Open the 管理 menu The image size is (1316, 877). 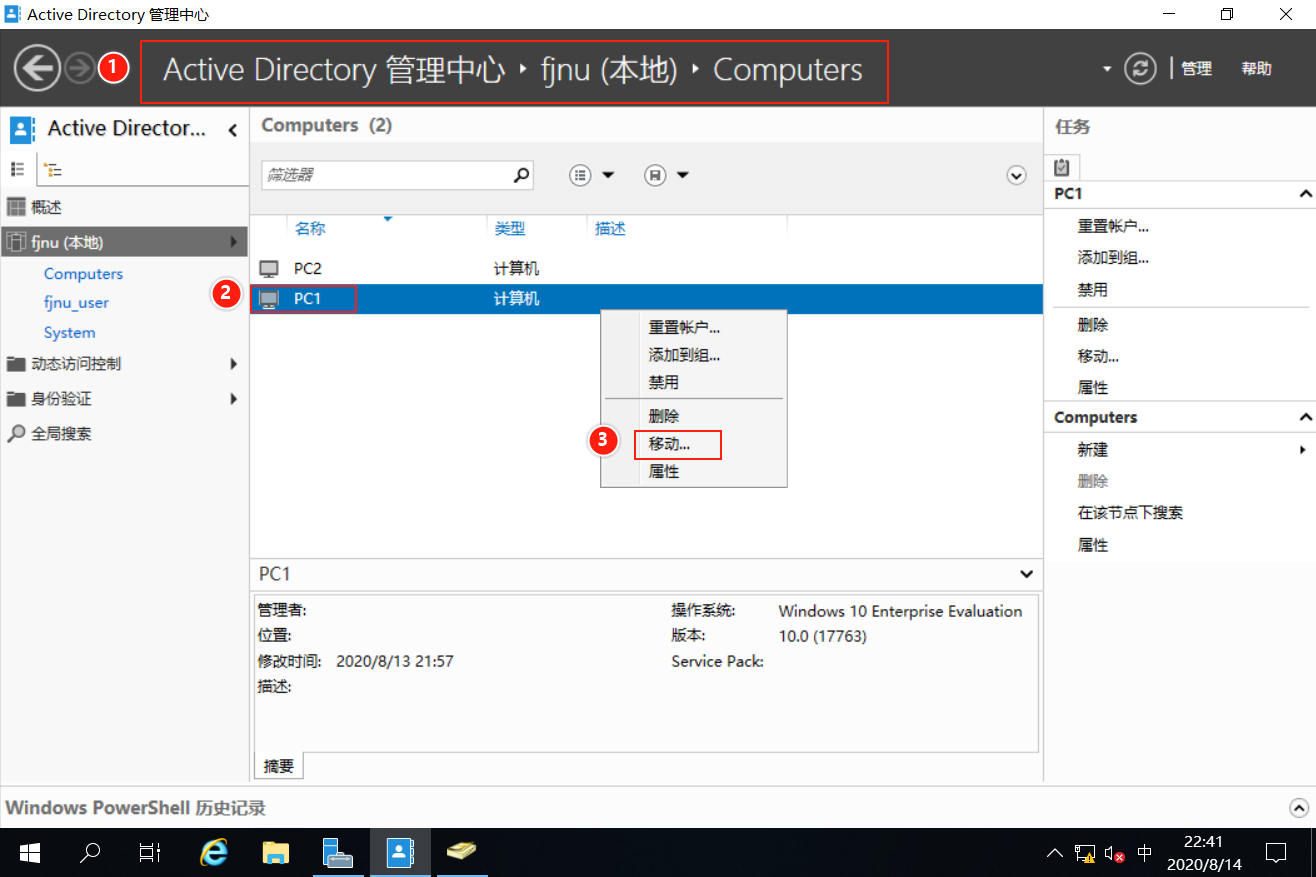[x=1196, y=68]
